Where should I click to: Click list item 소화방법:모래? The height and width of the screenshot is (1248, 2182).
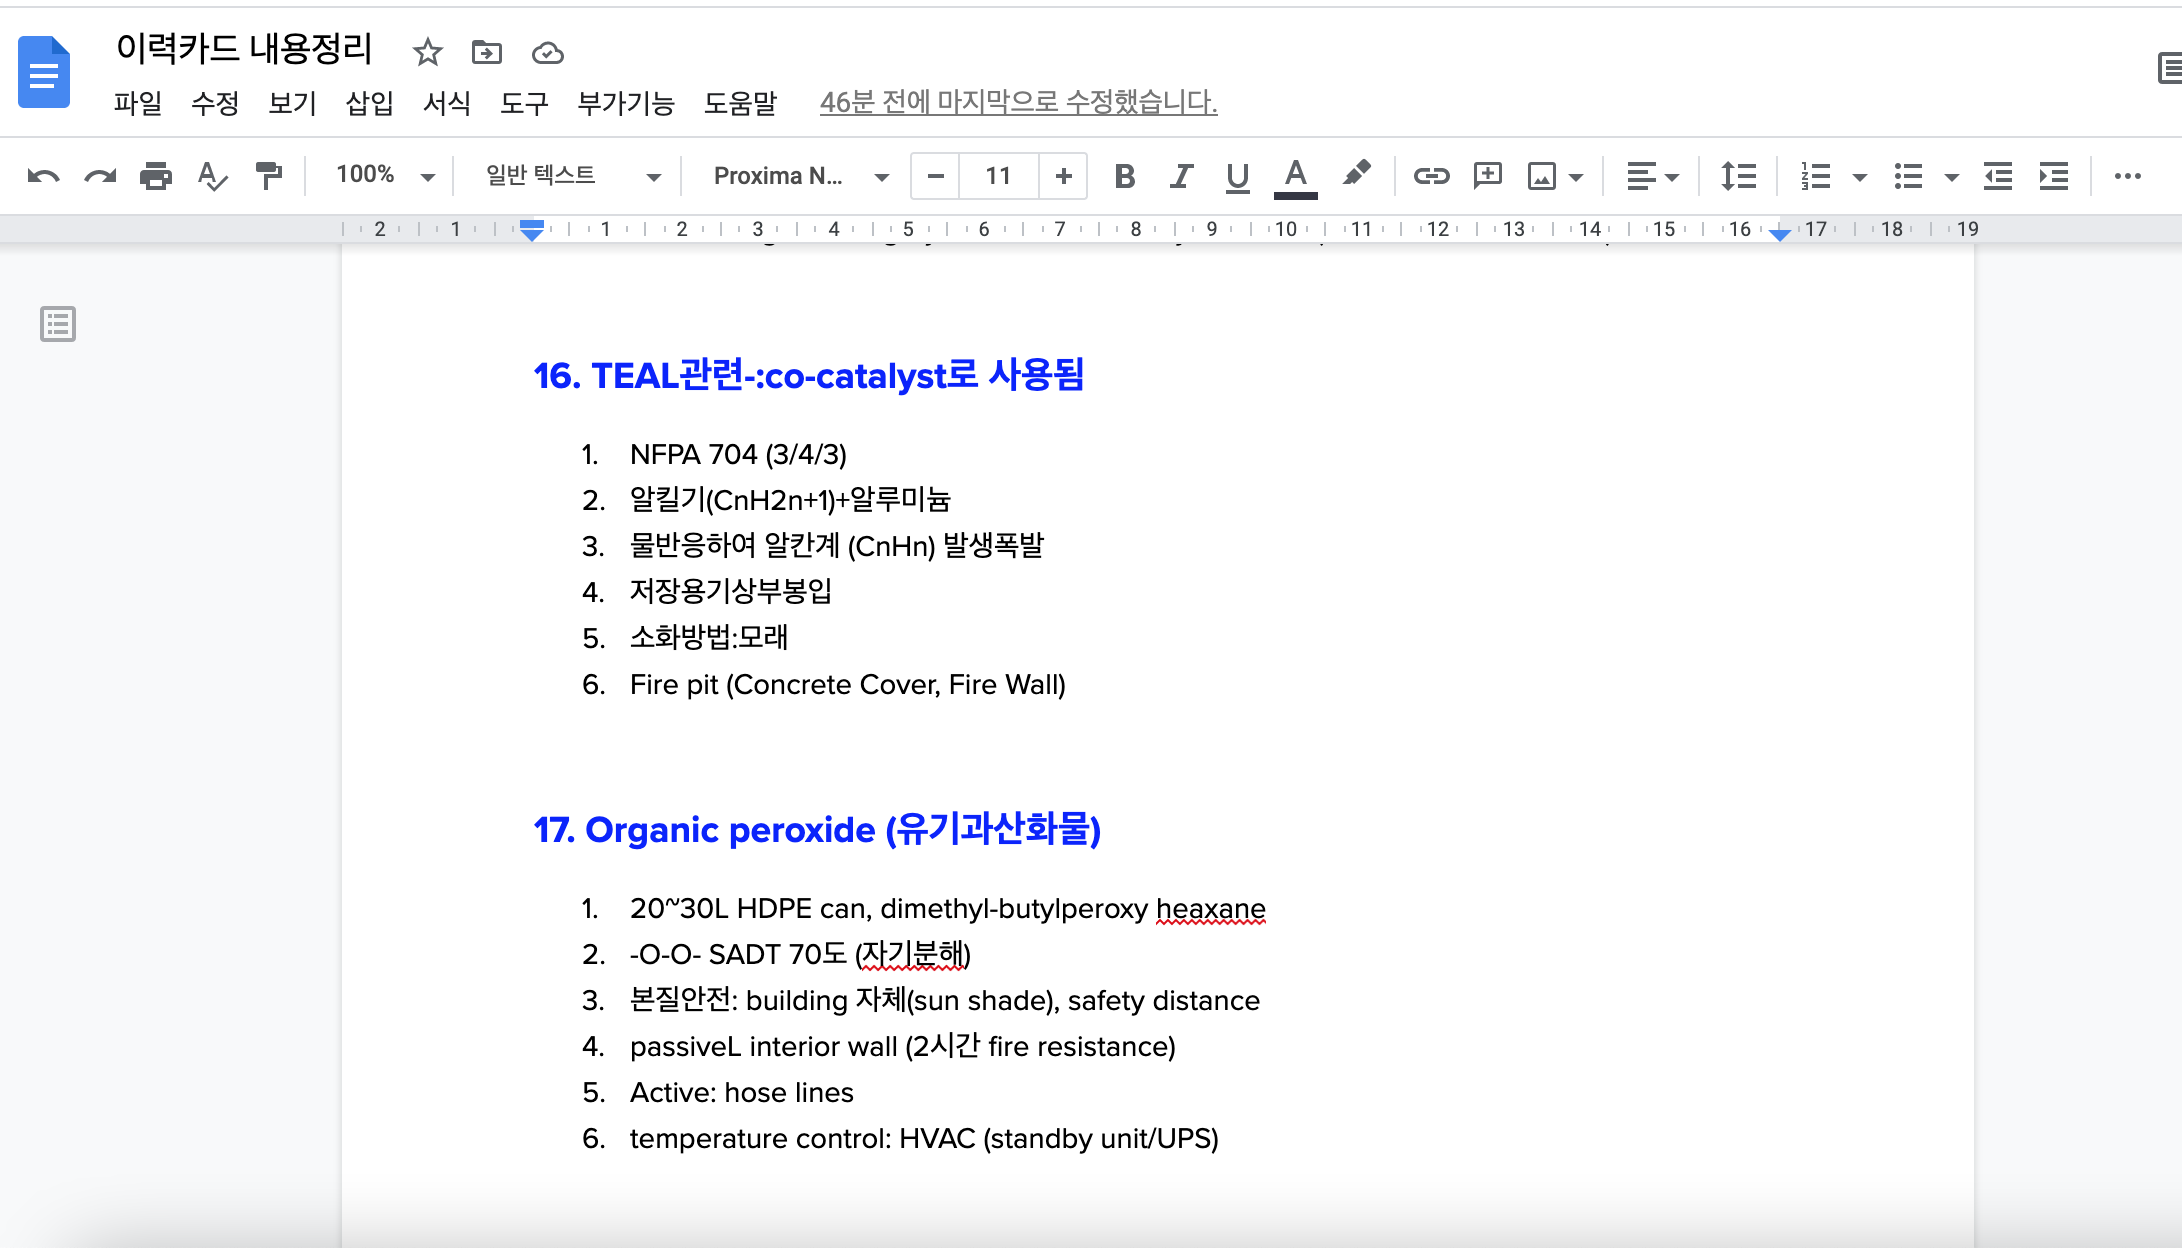click(708, 637)
